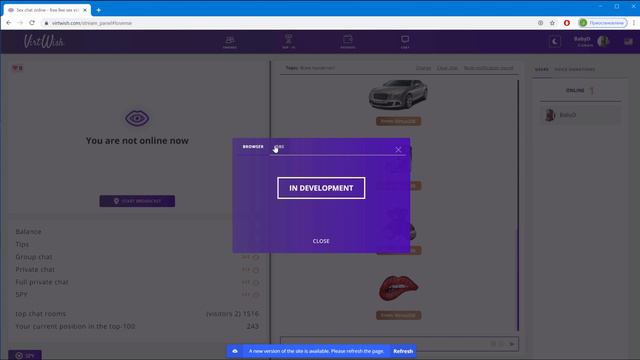Click the IN DEVELOPMENT box

(321, 188)
